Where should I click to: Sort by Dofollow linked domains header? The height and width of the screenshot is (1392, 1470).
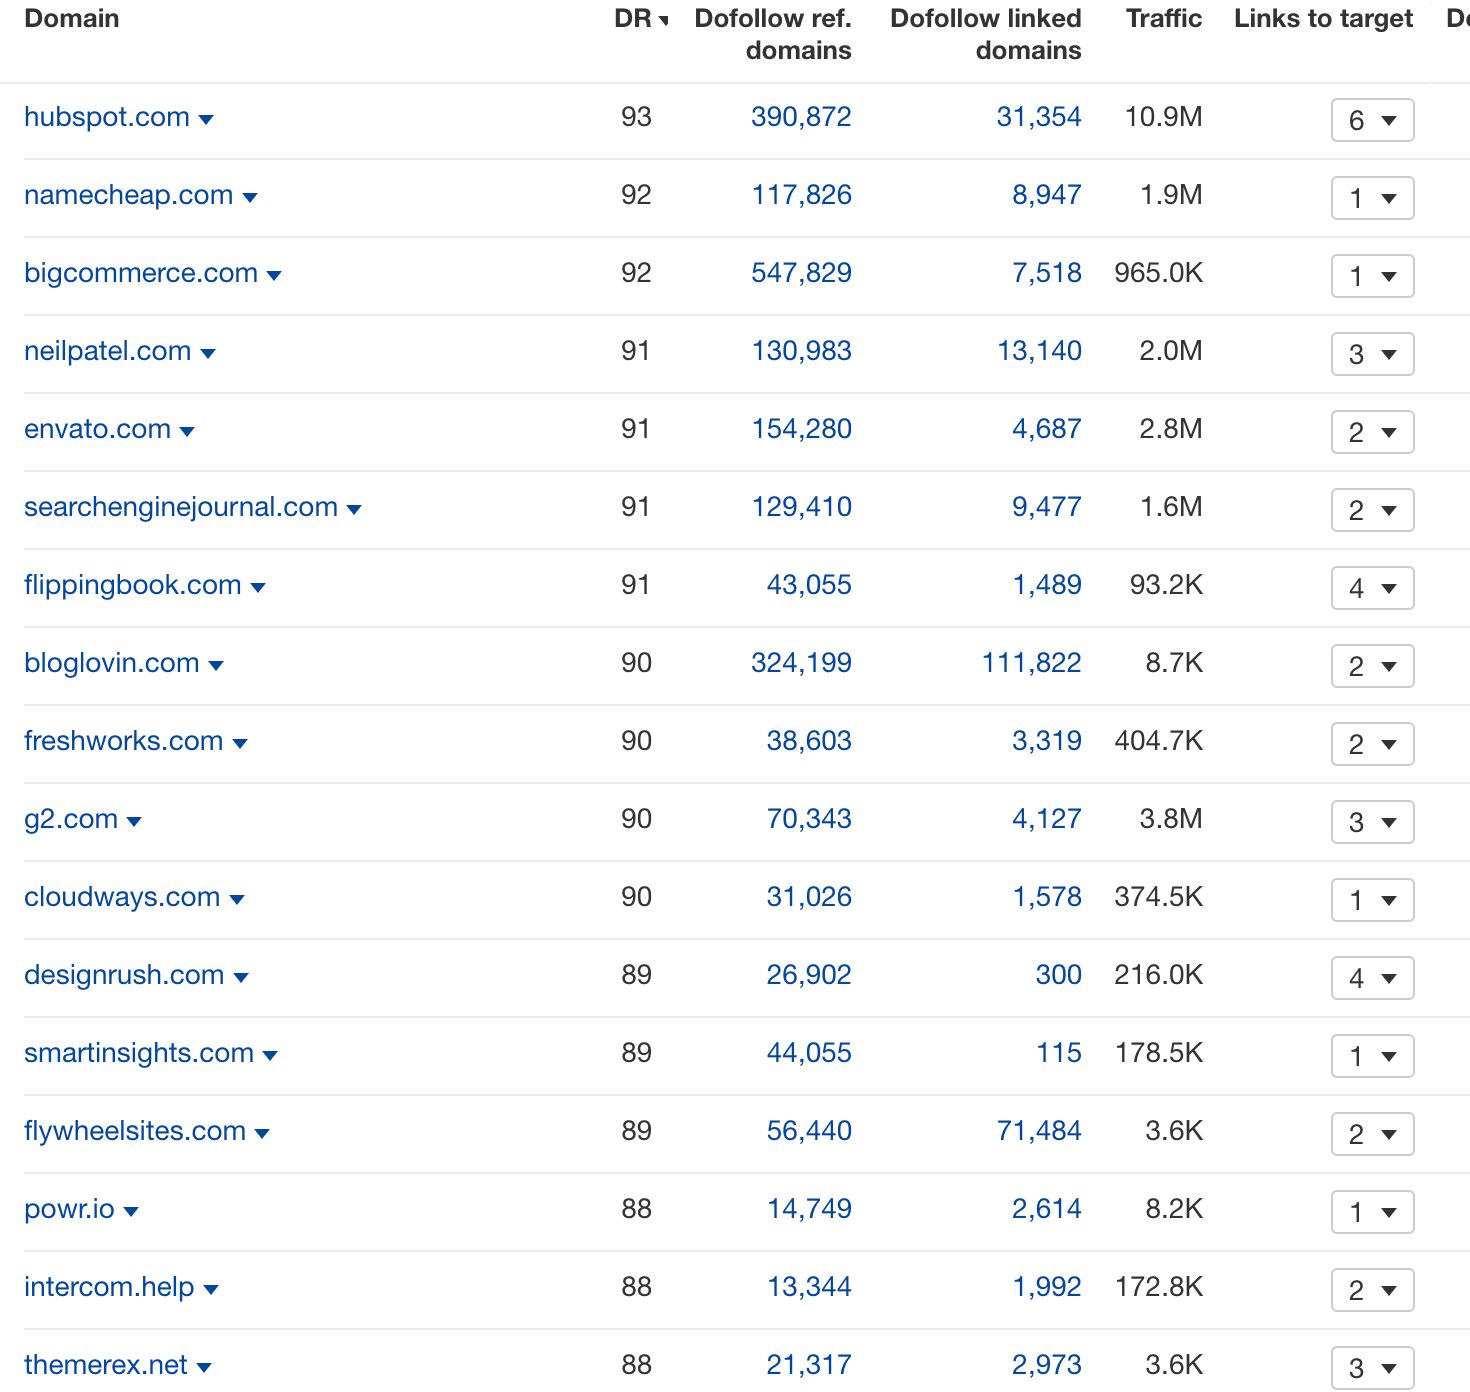click(x=986, y=34)
